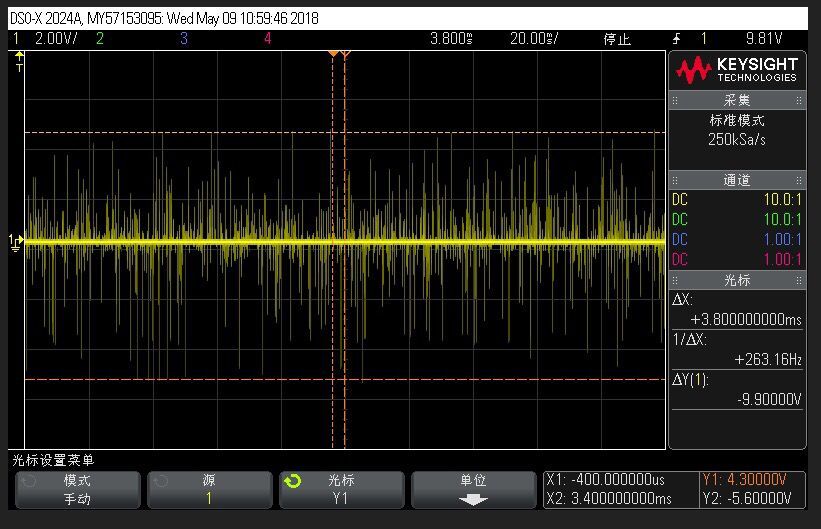Viewport: 821px width, 529px height.
Task: Open the 模式 手动 softkey
Action: pos(77,490)
